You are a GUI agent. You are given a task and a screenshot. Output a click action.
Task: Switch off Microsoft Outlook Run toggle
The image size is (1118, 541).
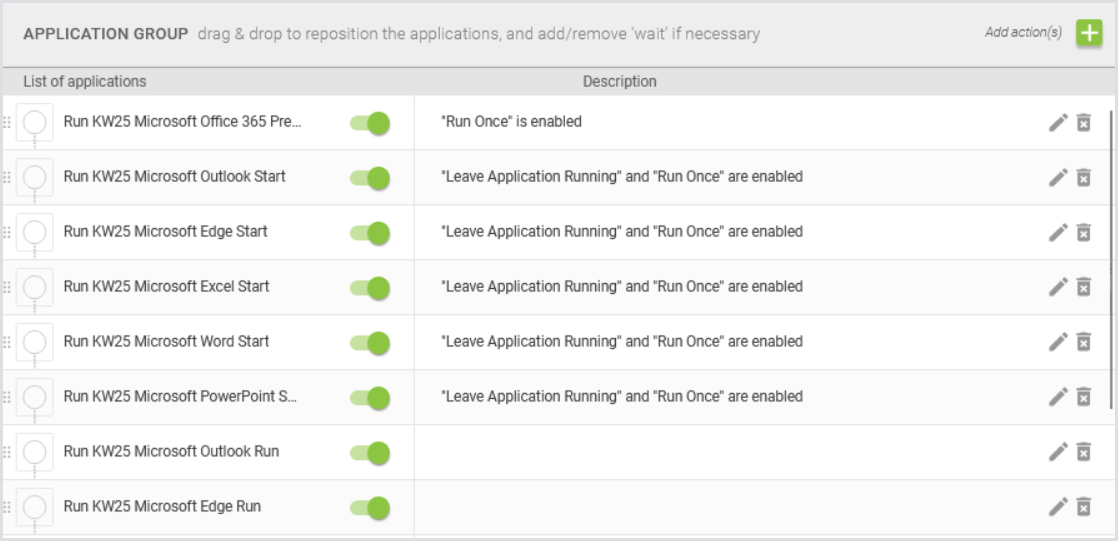pos(369,453)
